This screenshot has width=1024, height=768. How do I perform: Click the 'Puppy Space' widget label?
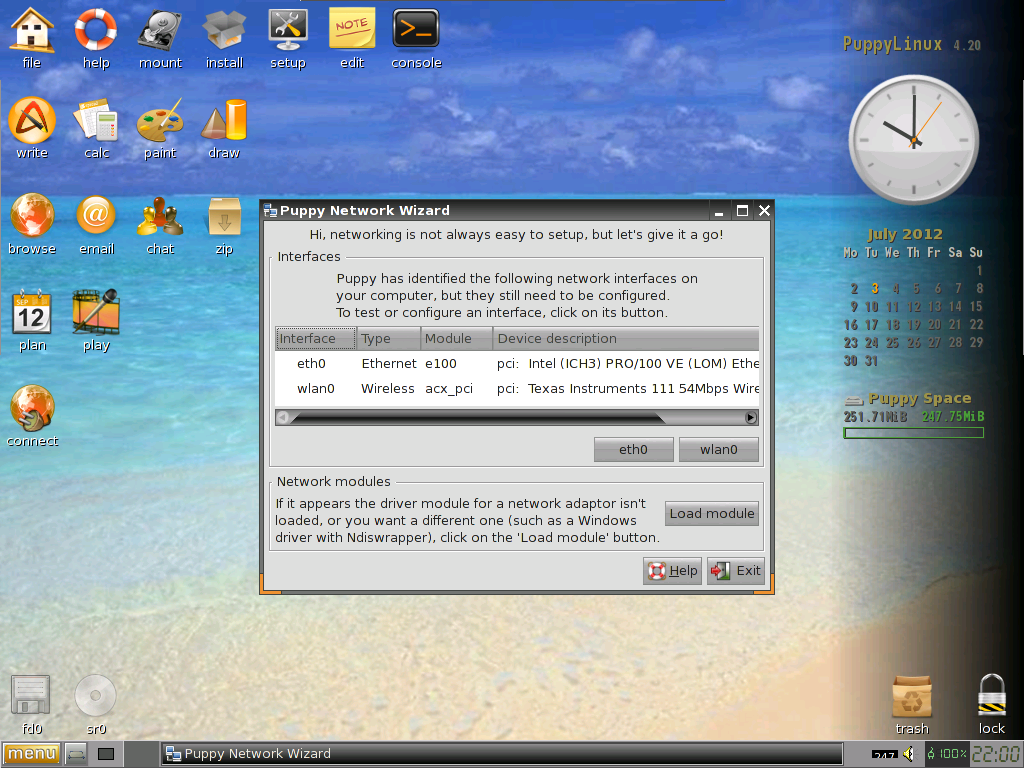pos(920,398)
